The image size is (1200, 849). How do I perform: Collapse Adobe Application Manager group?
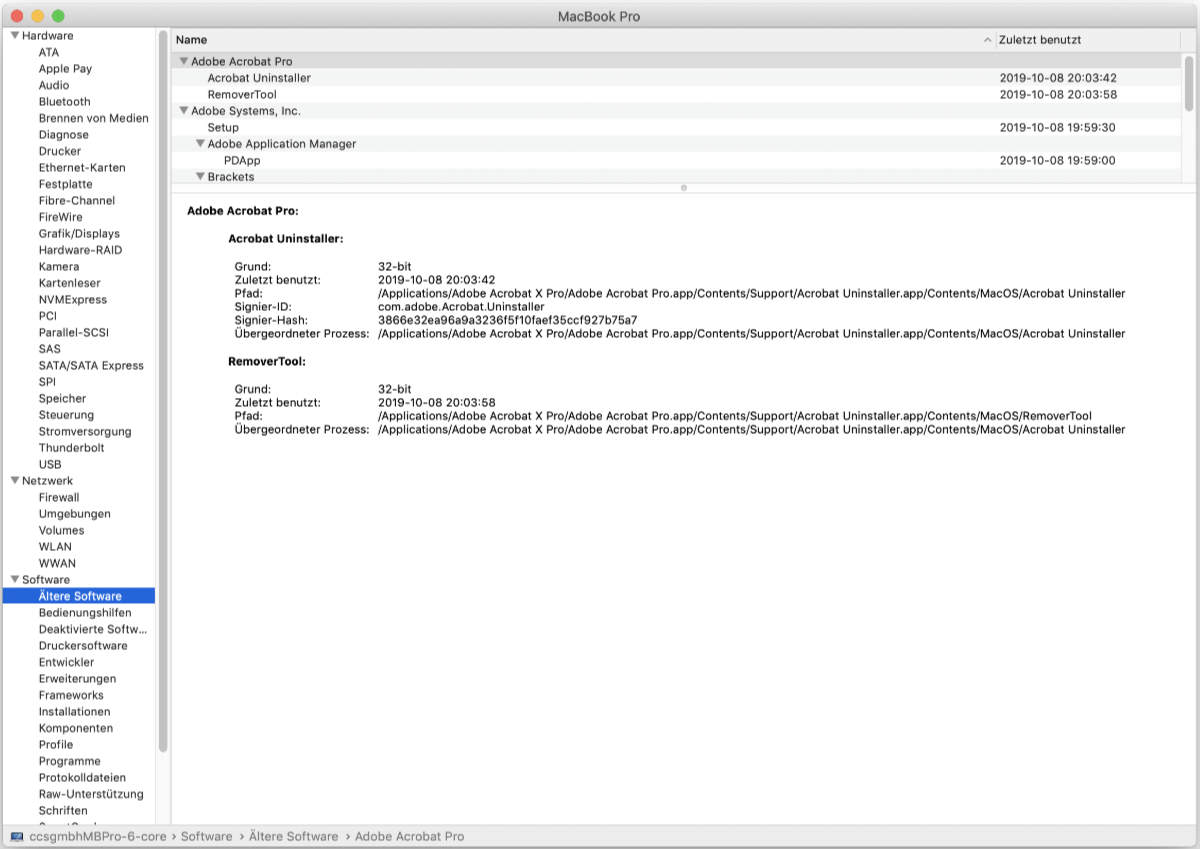[200, 144]
